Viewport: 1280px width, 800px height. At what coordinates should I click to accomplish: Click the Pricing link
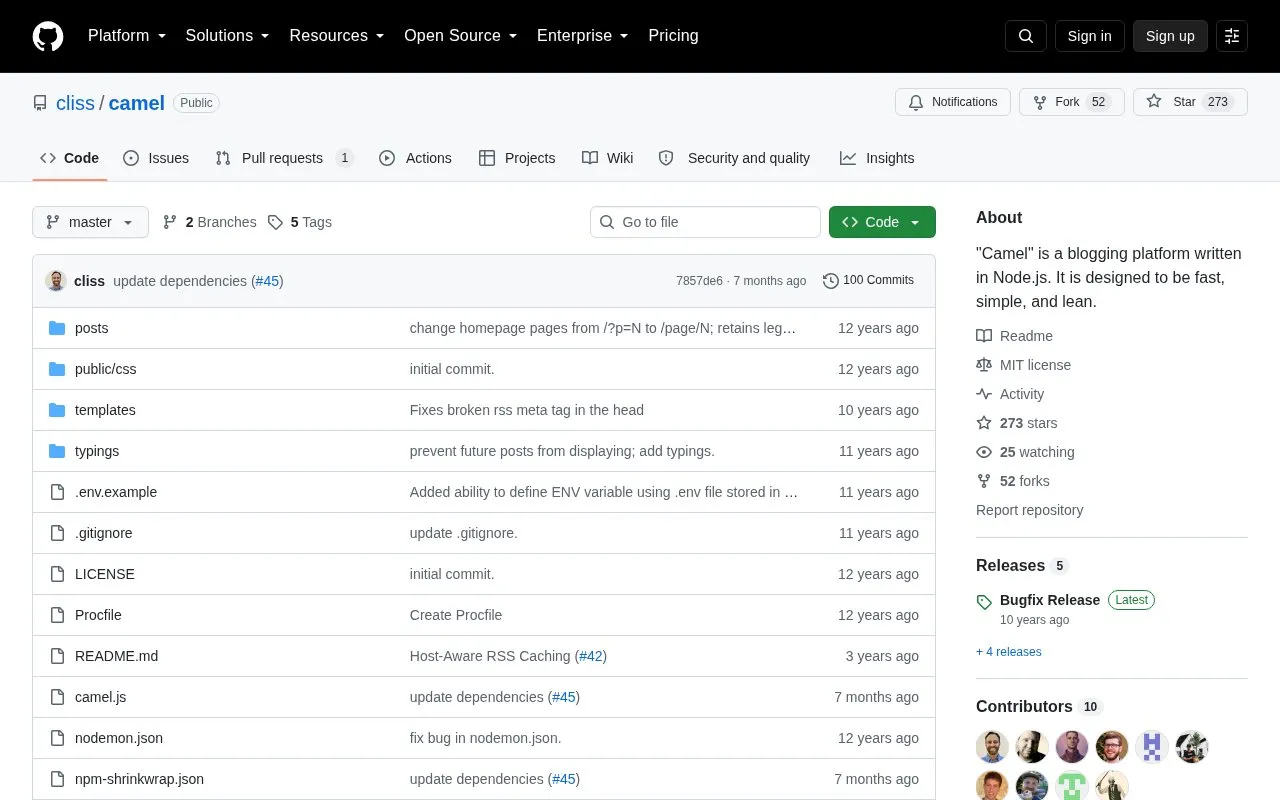coord(673,36)
